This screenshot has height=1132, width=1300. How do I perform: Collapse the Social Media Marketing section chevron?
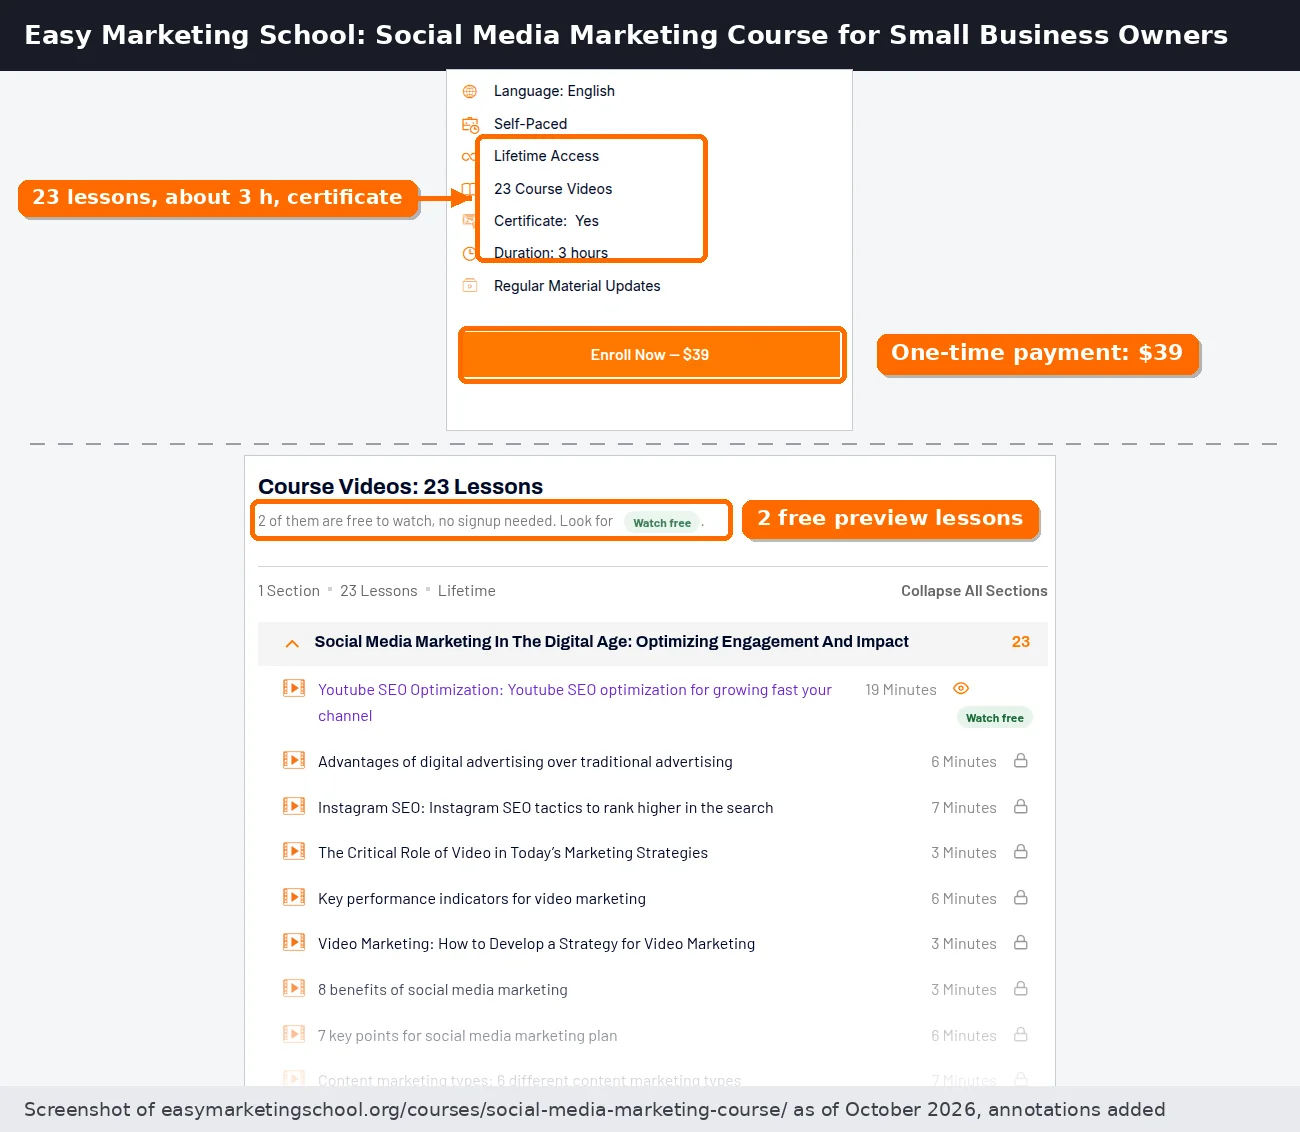[292, 643]
